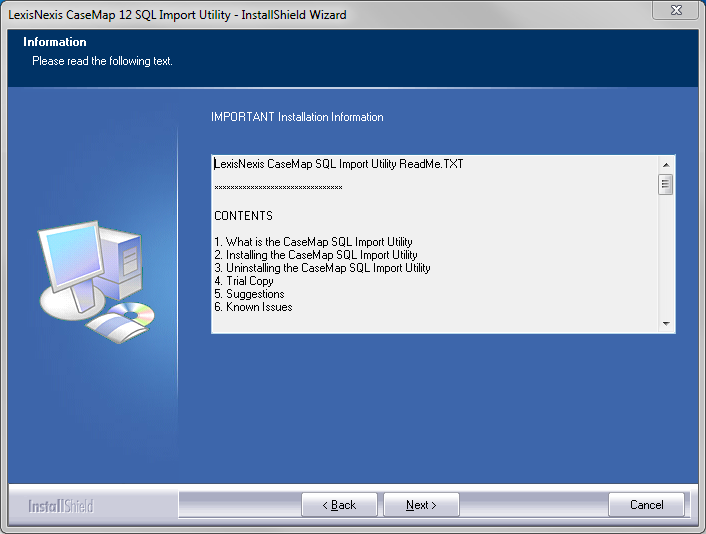Screen dimensions: 706x534
Task: Click the readme scroll down arrow
Action: pos(666,323)
